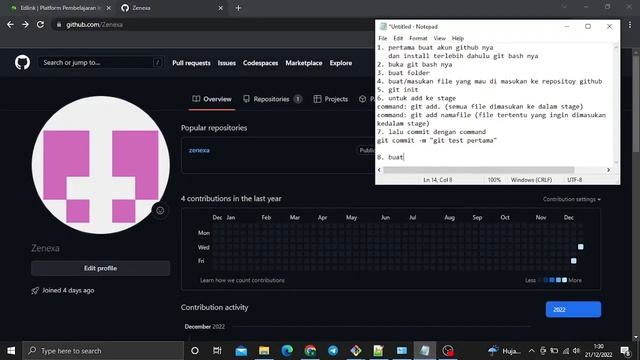Click the GitHub Search or jump to field

tap(101, 62)
